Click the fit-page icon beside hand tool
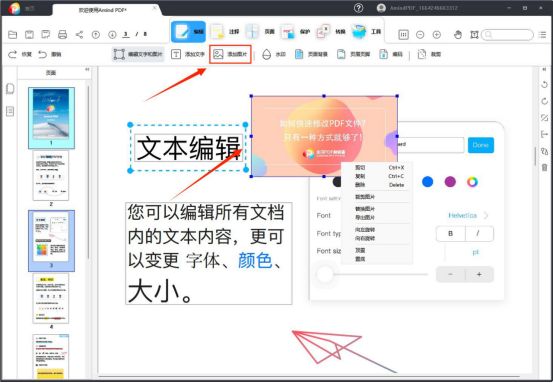The image size is (553, 383). 474,35
